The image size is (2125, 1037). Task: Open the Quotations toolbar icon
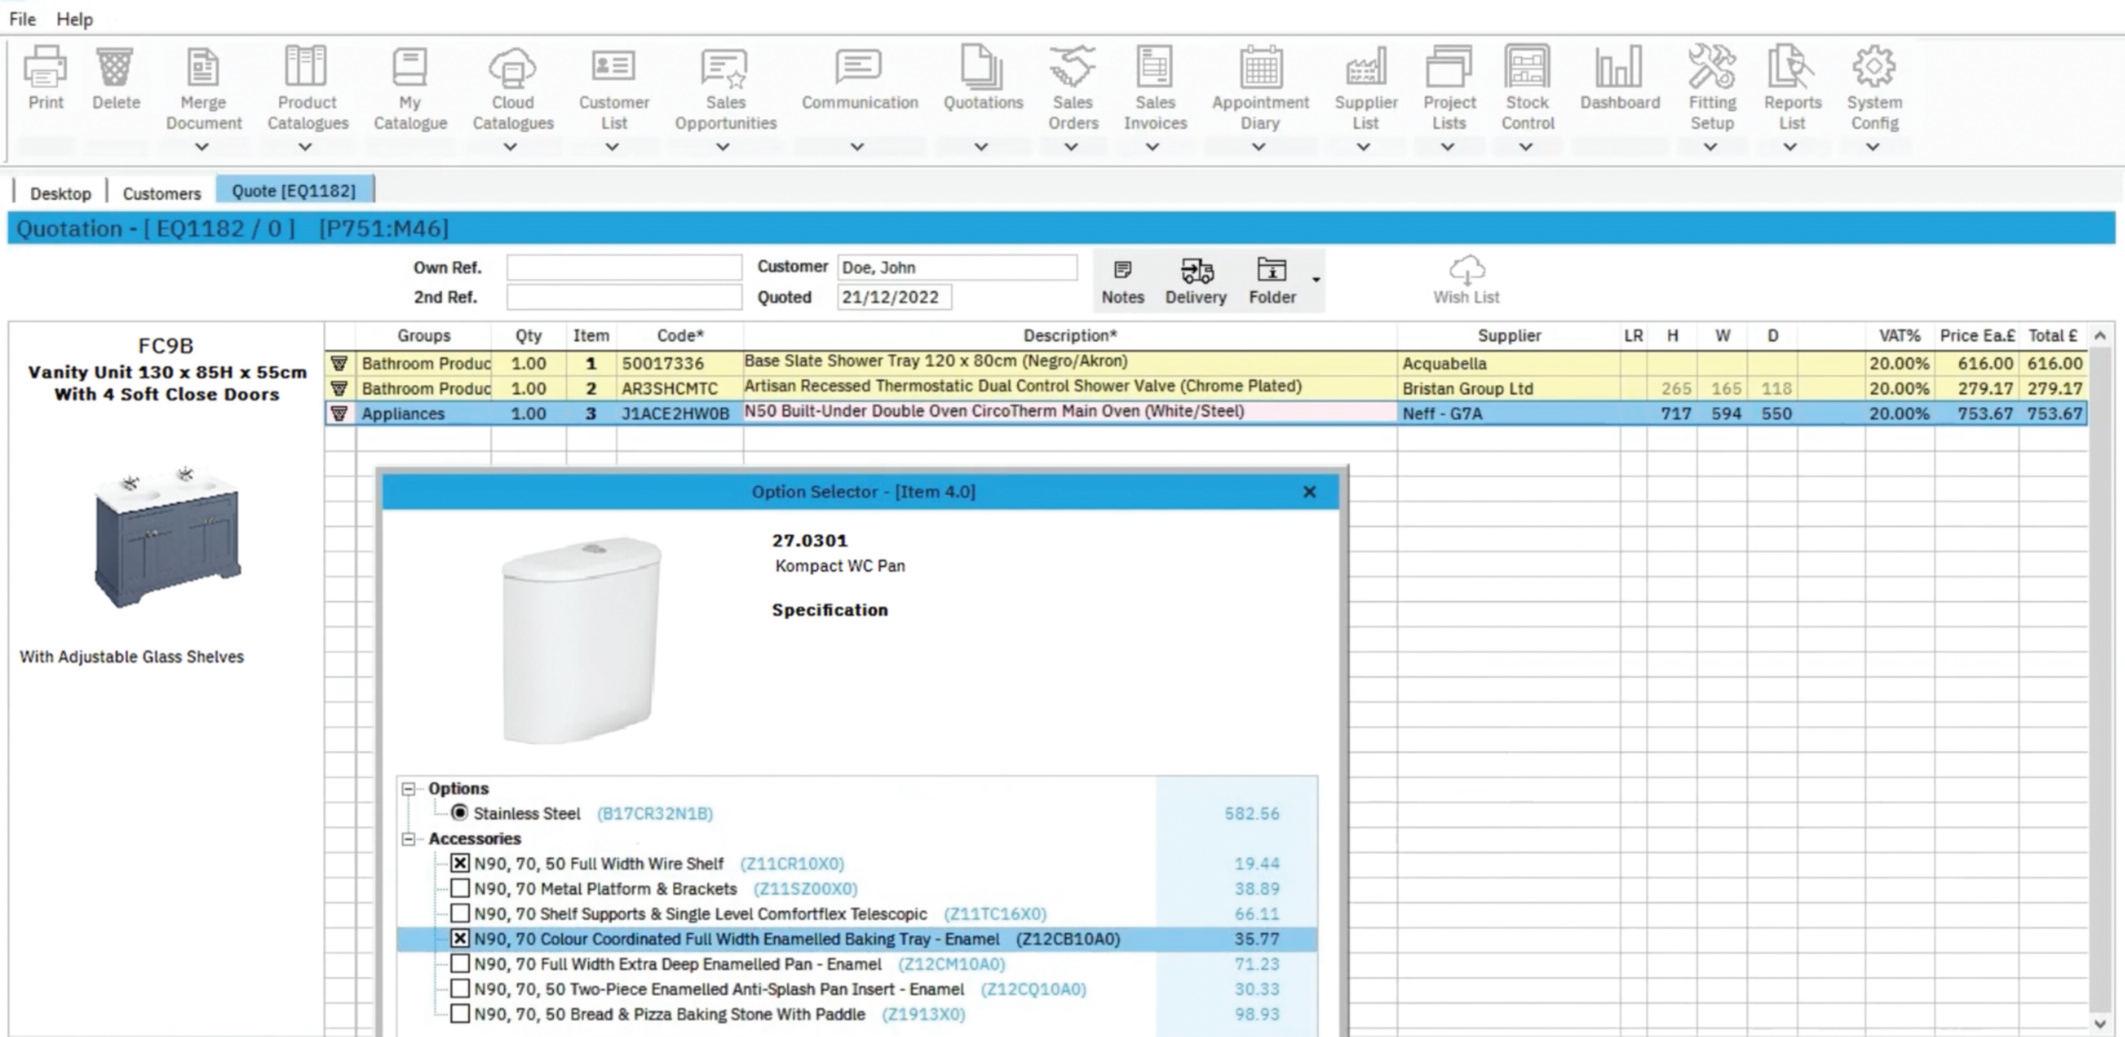pos(982,66)
